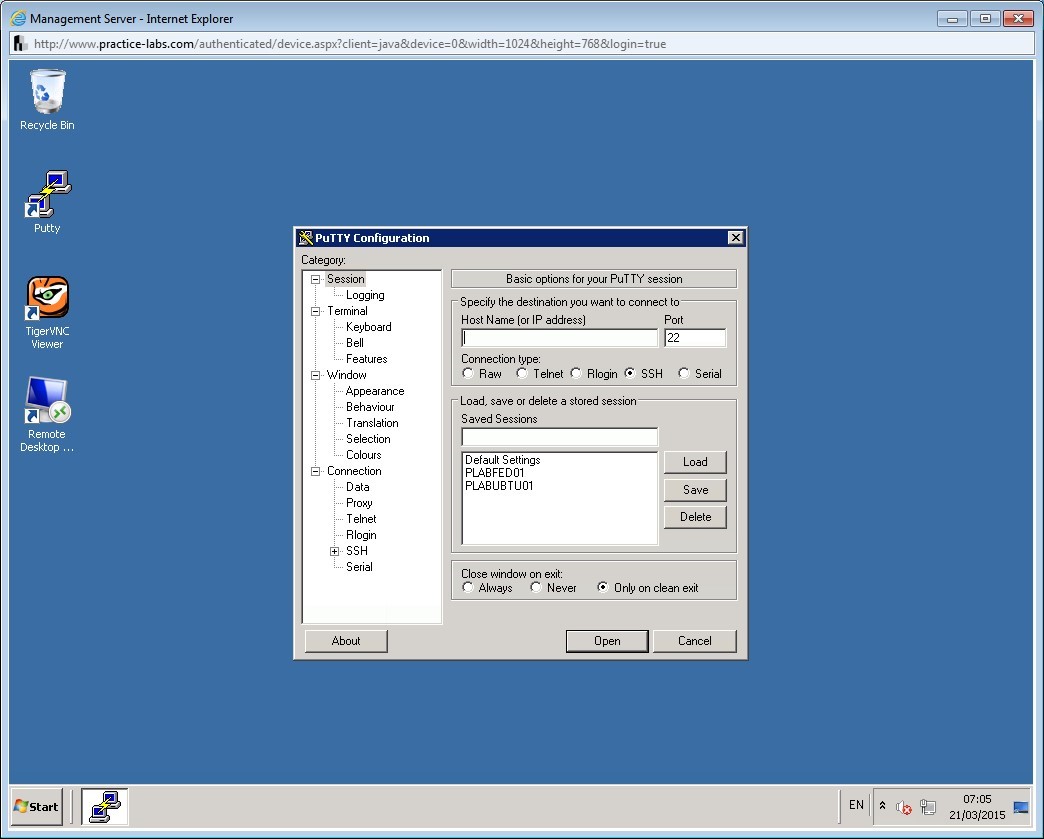Click the EN language indicator
The width and height of the screenshot is (1044, 839).
coord(856,805)
